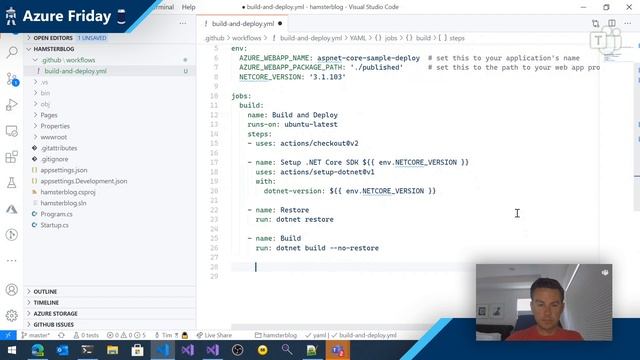Click the remote window indicator in status bar

[x=8, y=335]
